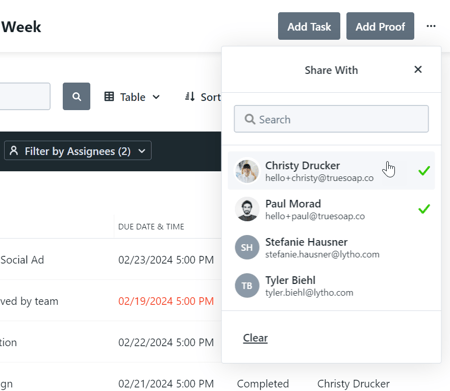The width and height of the screenshot is (450, 391).
Task: Click the 02/21/2024 5:00 PM due date
Action: click(x=166, y=384)
